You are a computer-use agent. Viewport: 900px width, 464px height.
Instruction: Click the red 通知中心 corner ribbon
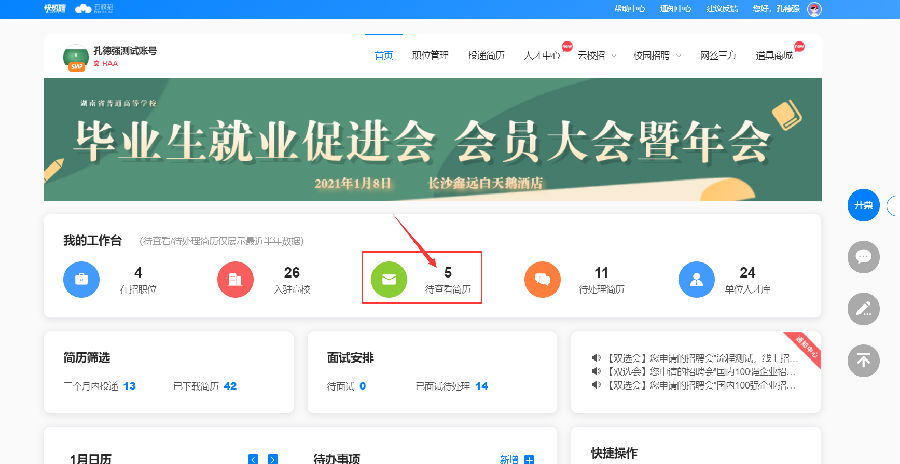tap(806, 348)
